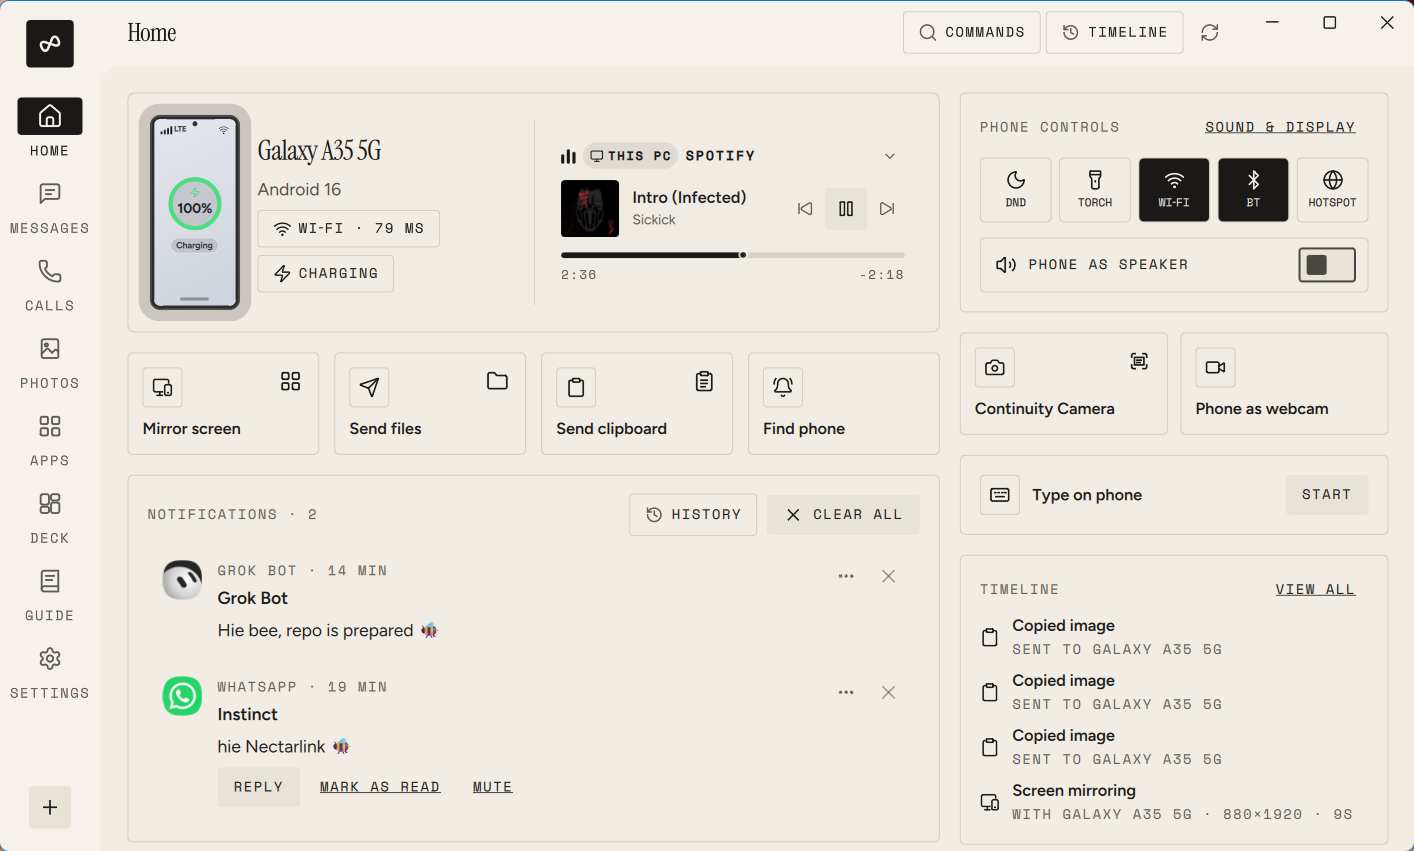Toggle the phone Torch

(1095, 190)
